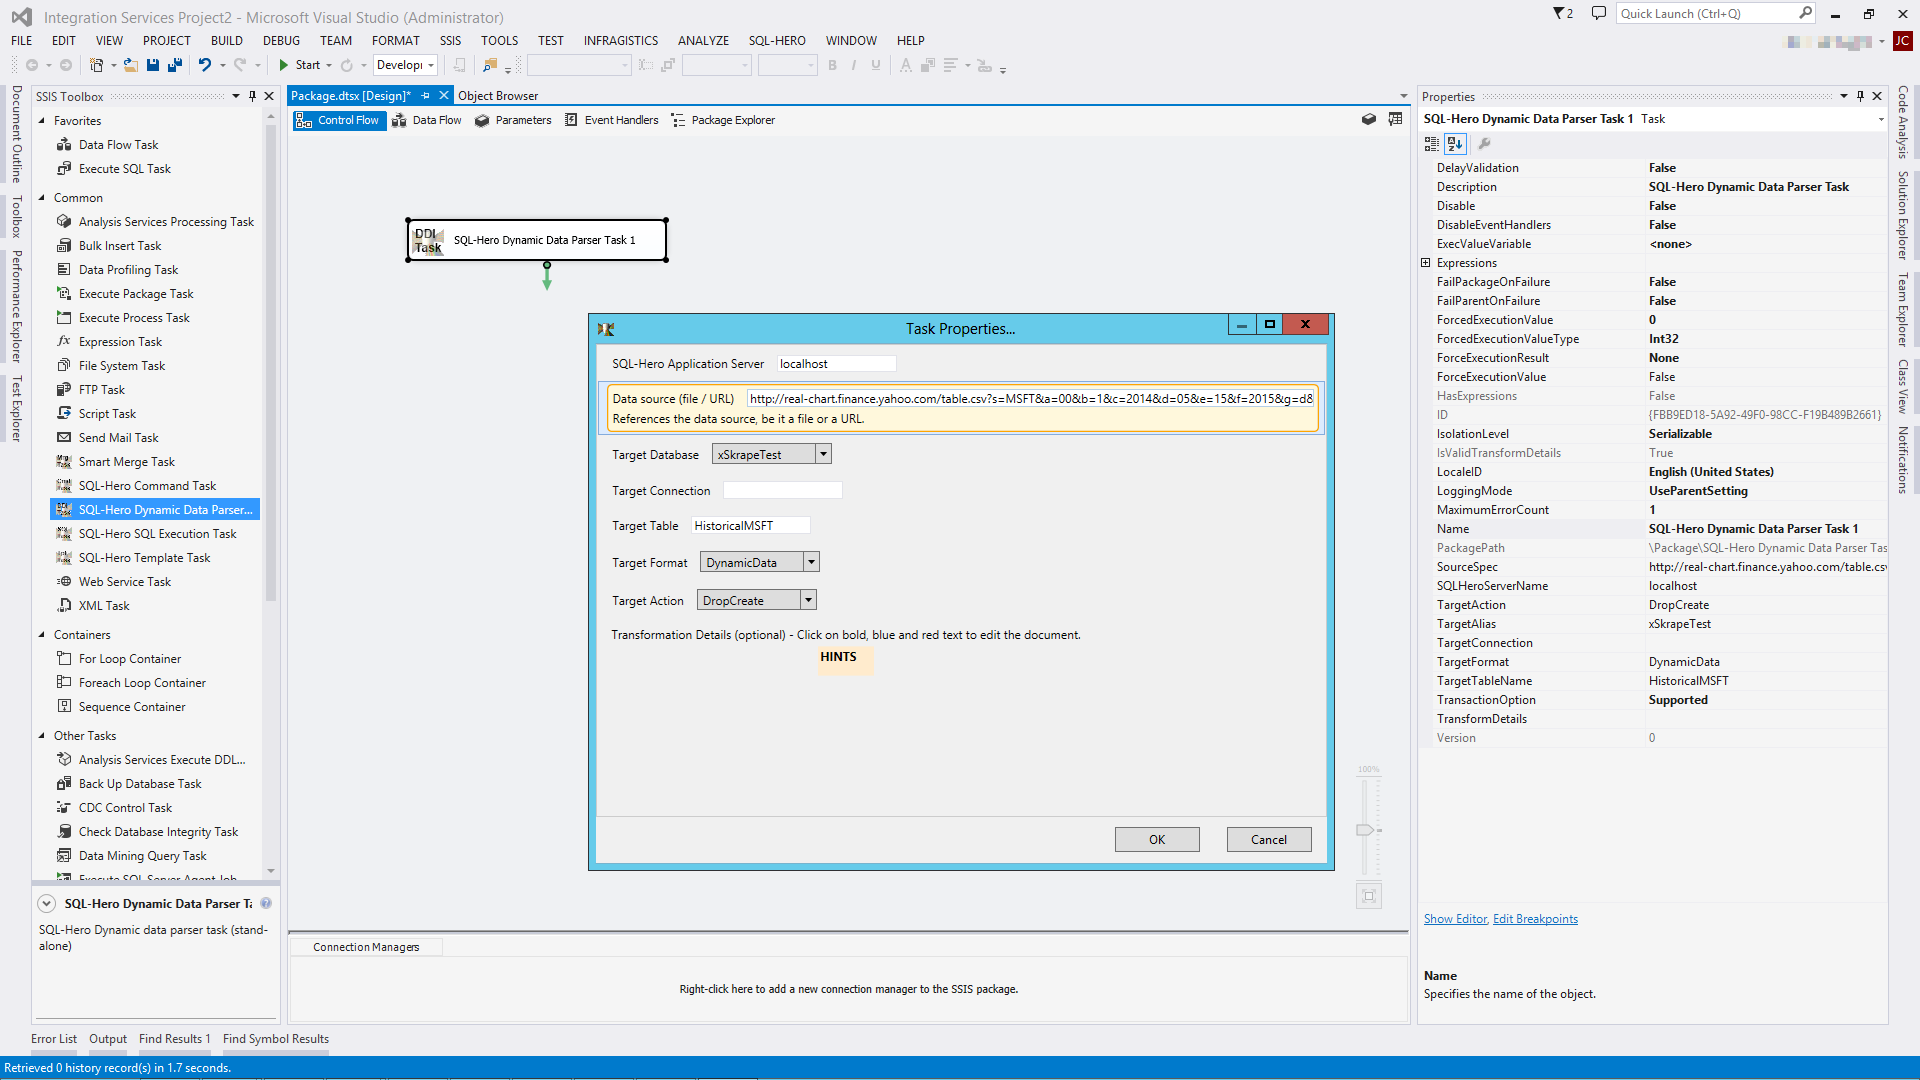1920x1080 pixels.
Task: Open the Solution Explorer side tab
Action: (1903, 215)
